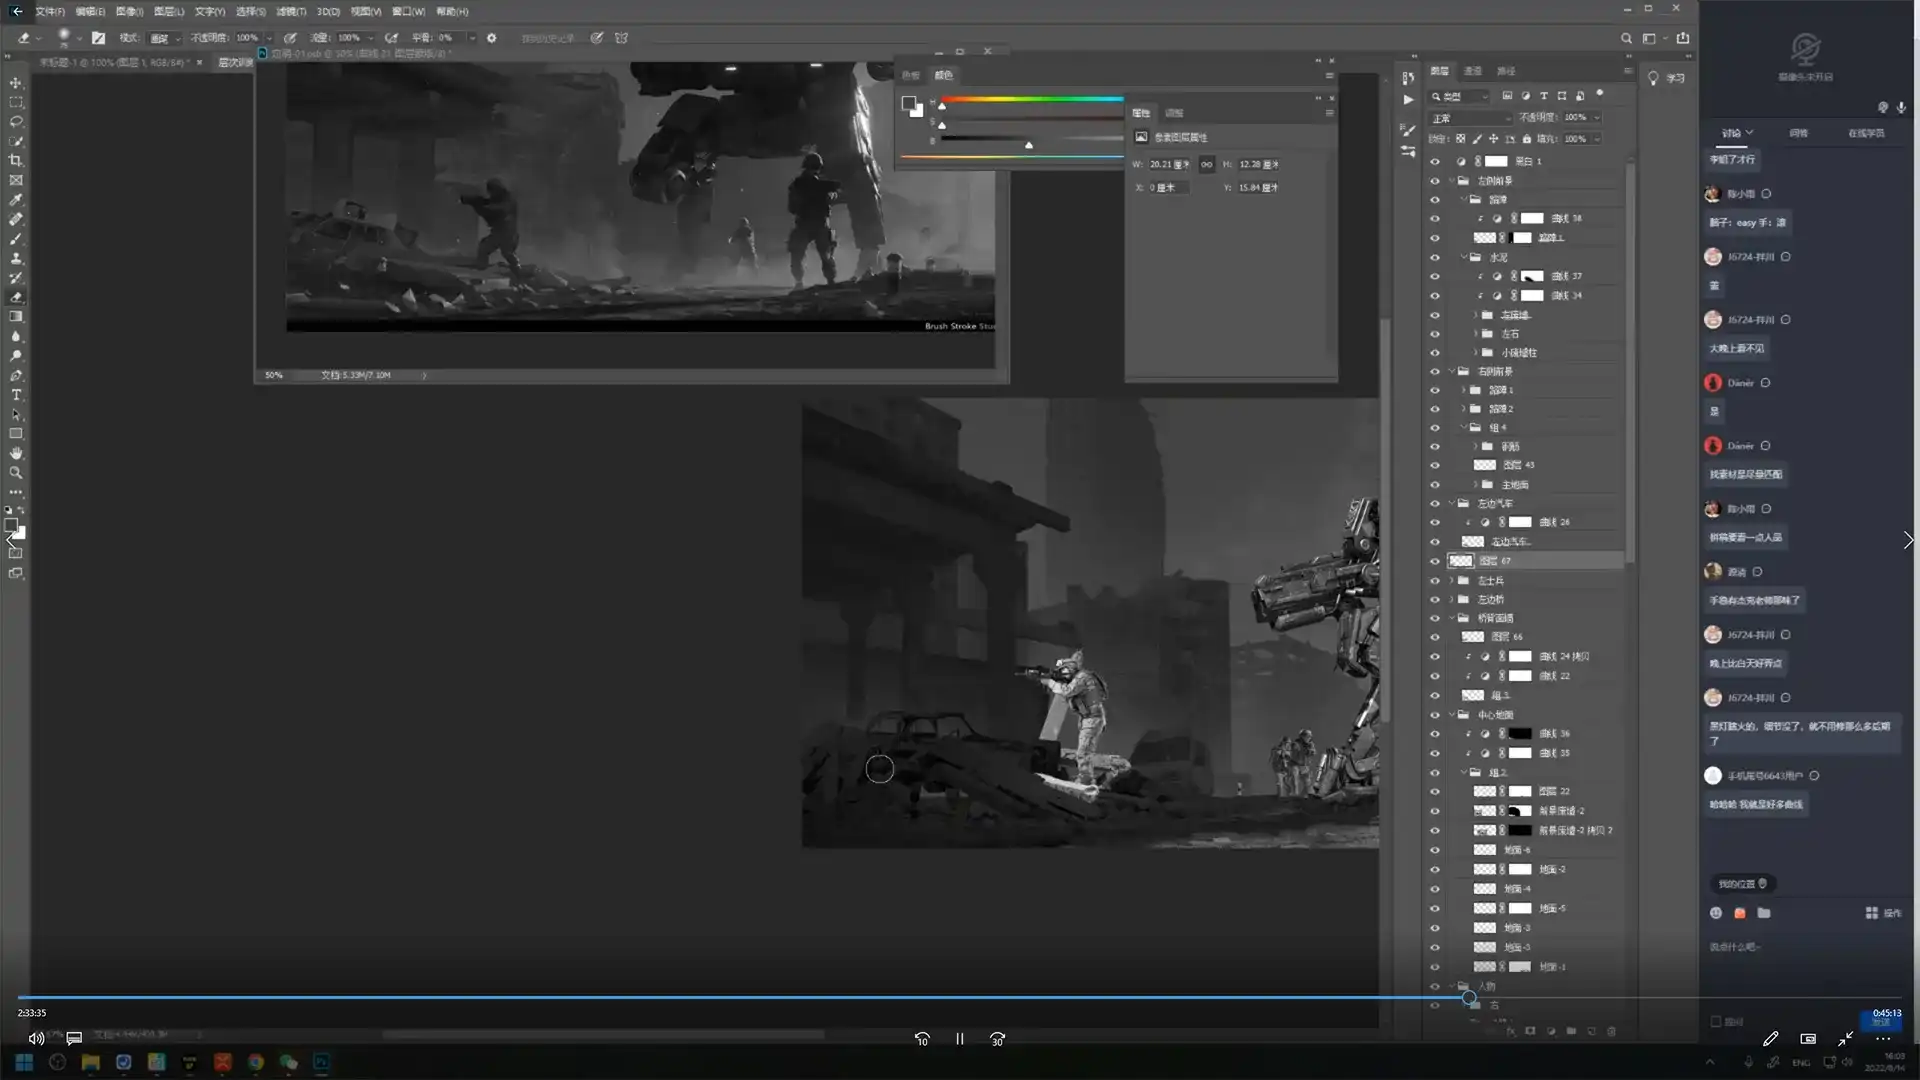The height and width of the screenshot is (1080, 1920).
Task: Switch to the 通道 (Channels) tab
Action: point(1473,71)
